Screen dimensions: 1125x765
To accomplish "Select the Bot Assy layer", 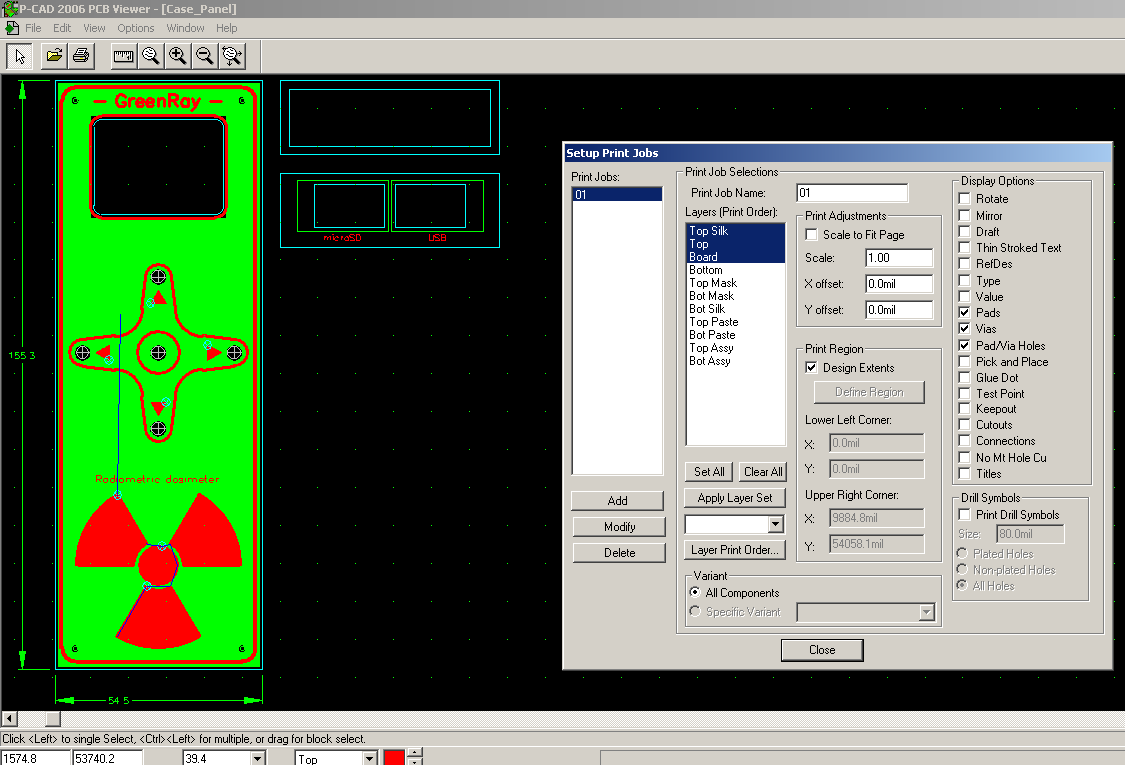I will pyautogui.click(x=735, y=360).
